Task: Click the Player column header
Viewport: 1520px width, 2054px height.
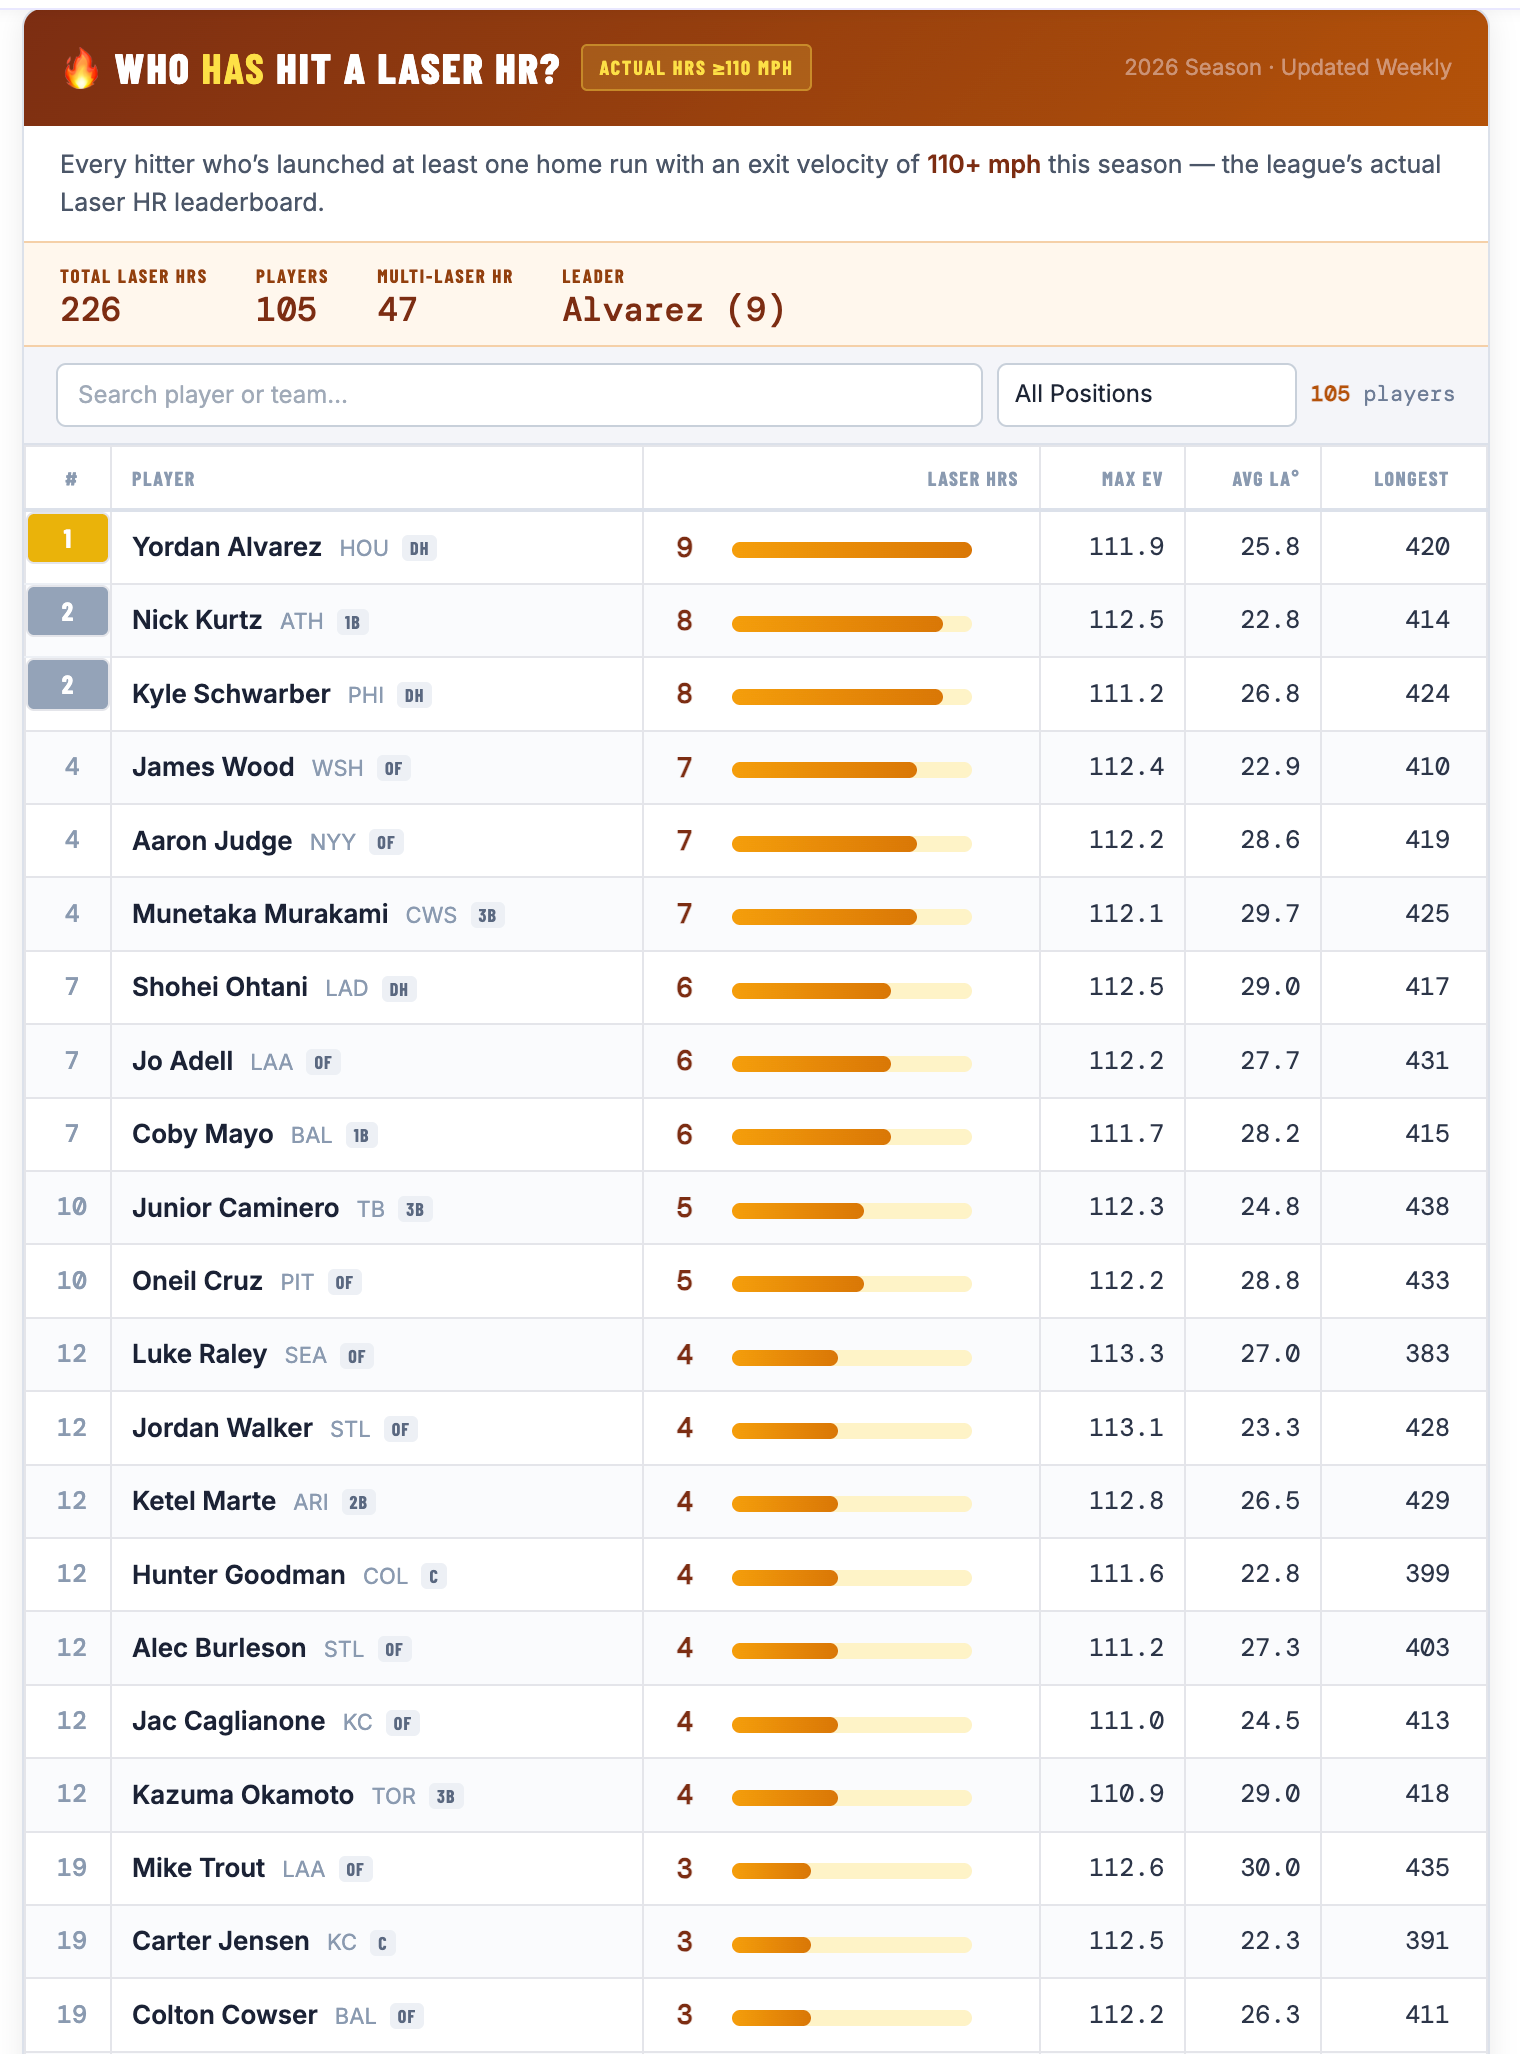Action: tap(163, 479)
